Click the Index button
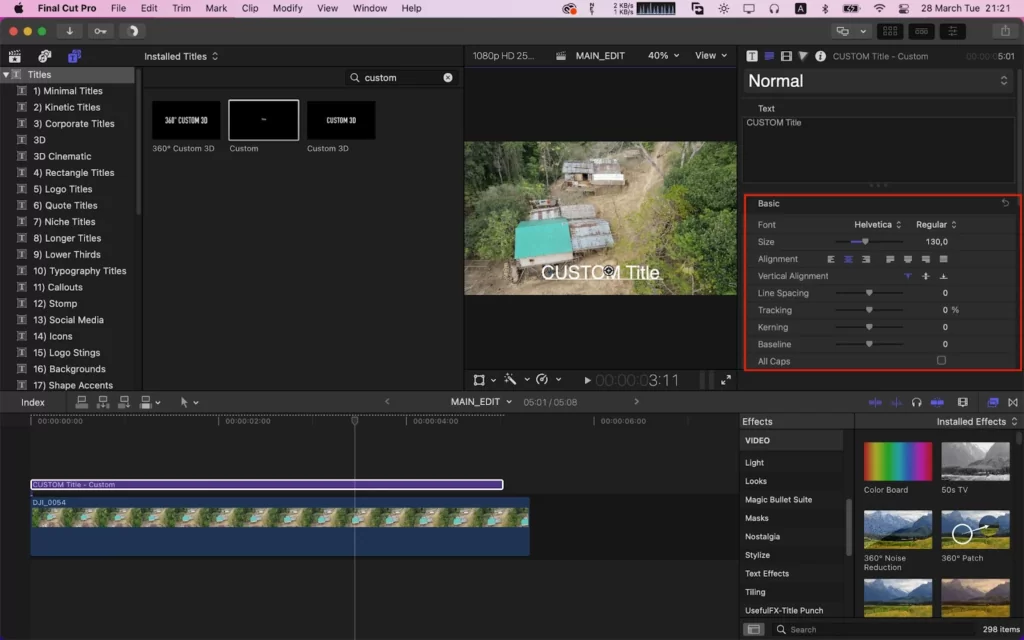The height and width of the screenshot is (640, 1024). 33,402
